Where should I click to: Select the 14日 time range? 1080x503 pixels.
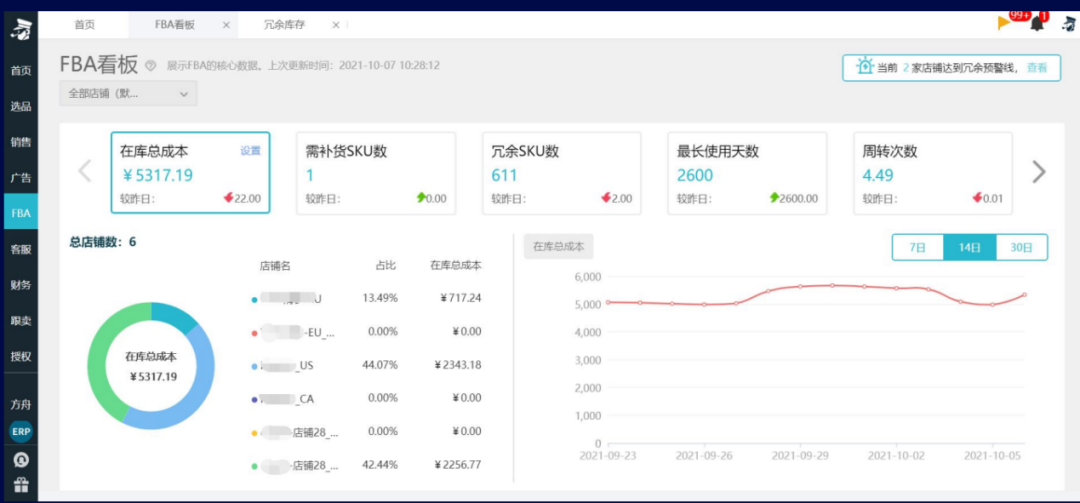(x=969, y=247)
